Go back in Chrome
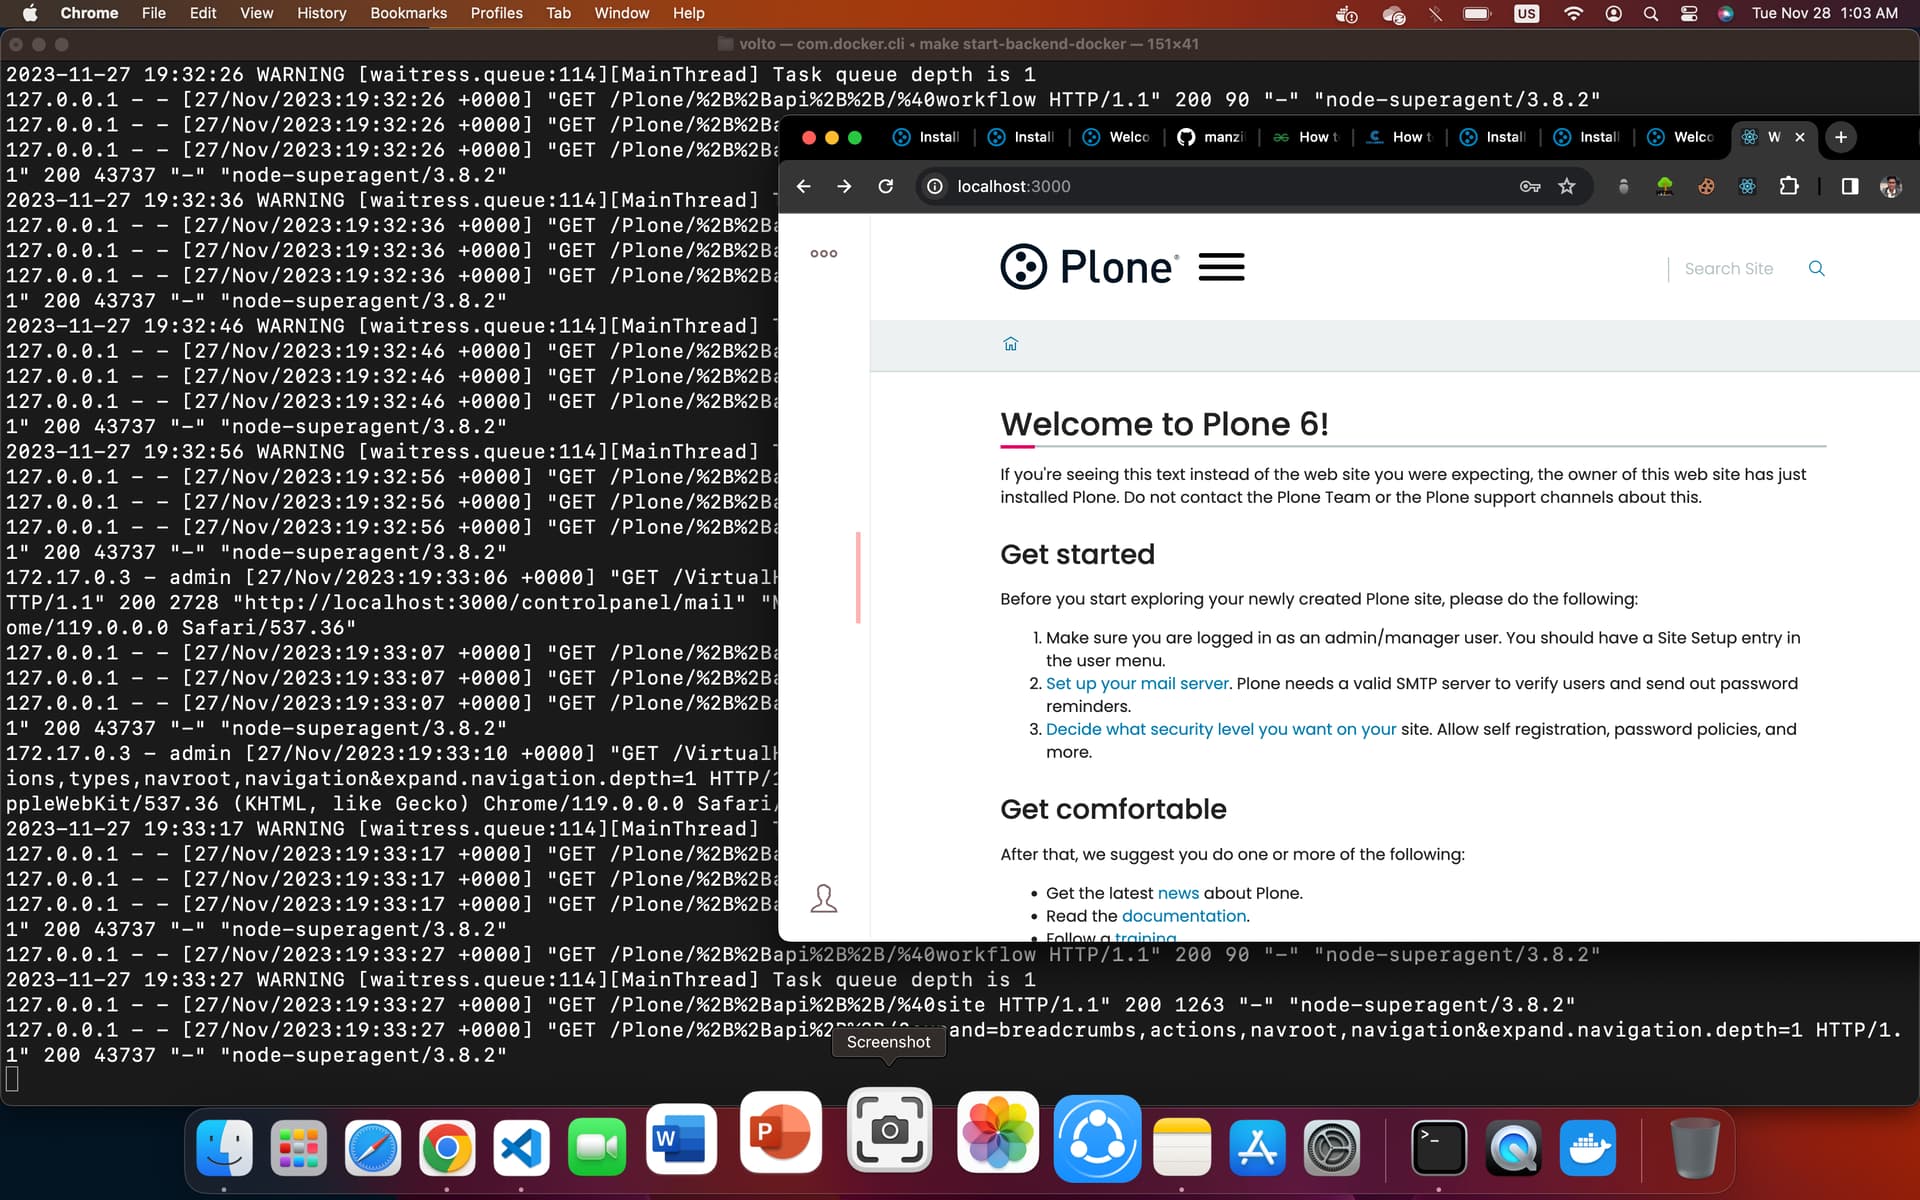The width and height of the screenshot is (1920, 1200). (803, 186)
